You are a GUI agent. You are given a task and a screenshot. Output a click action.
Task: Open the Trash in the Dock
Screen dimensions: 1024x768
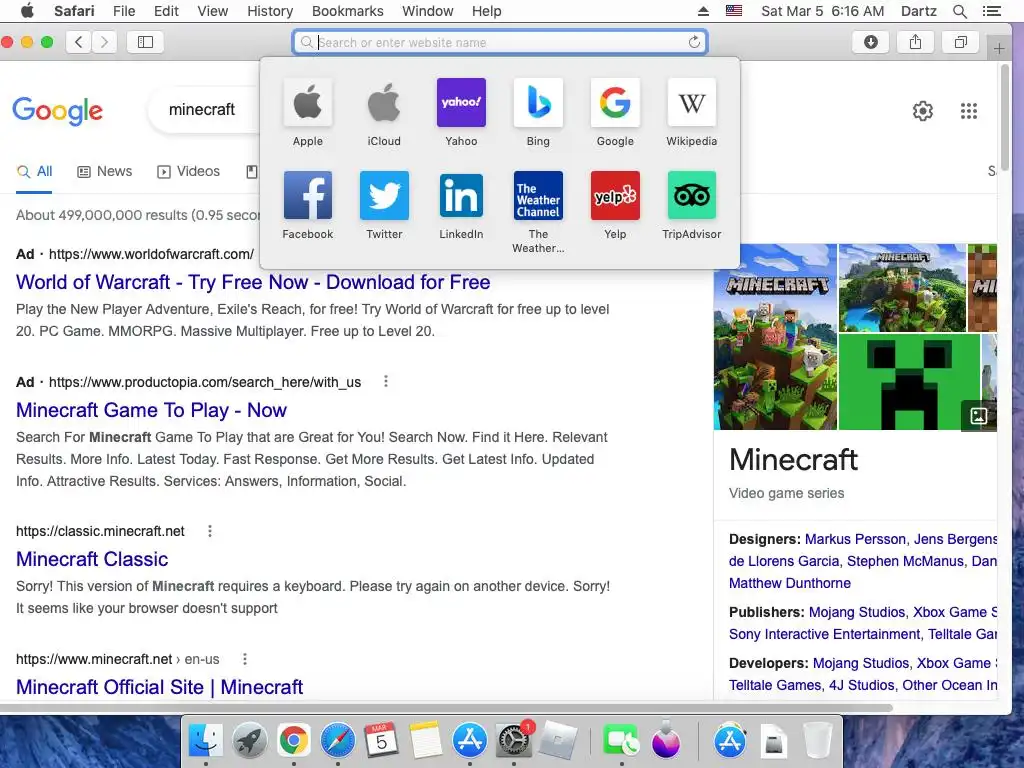pos(817,741)
